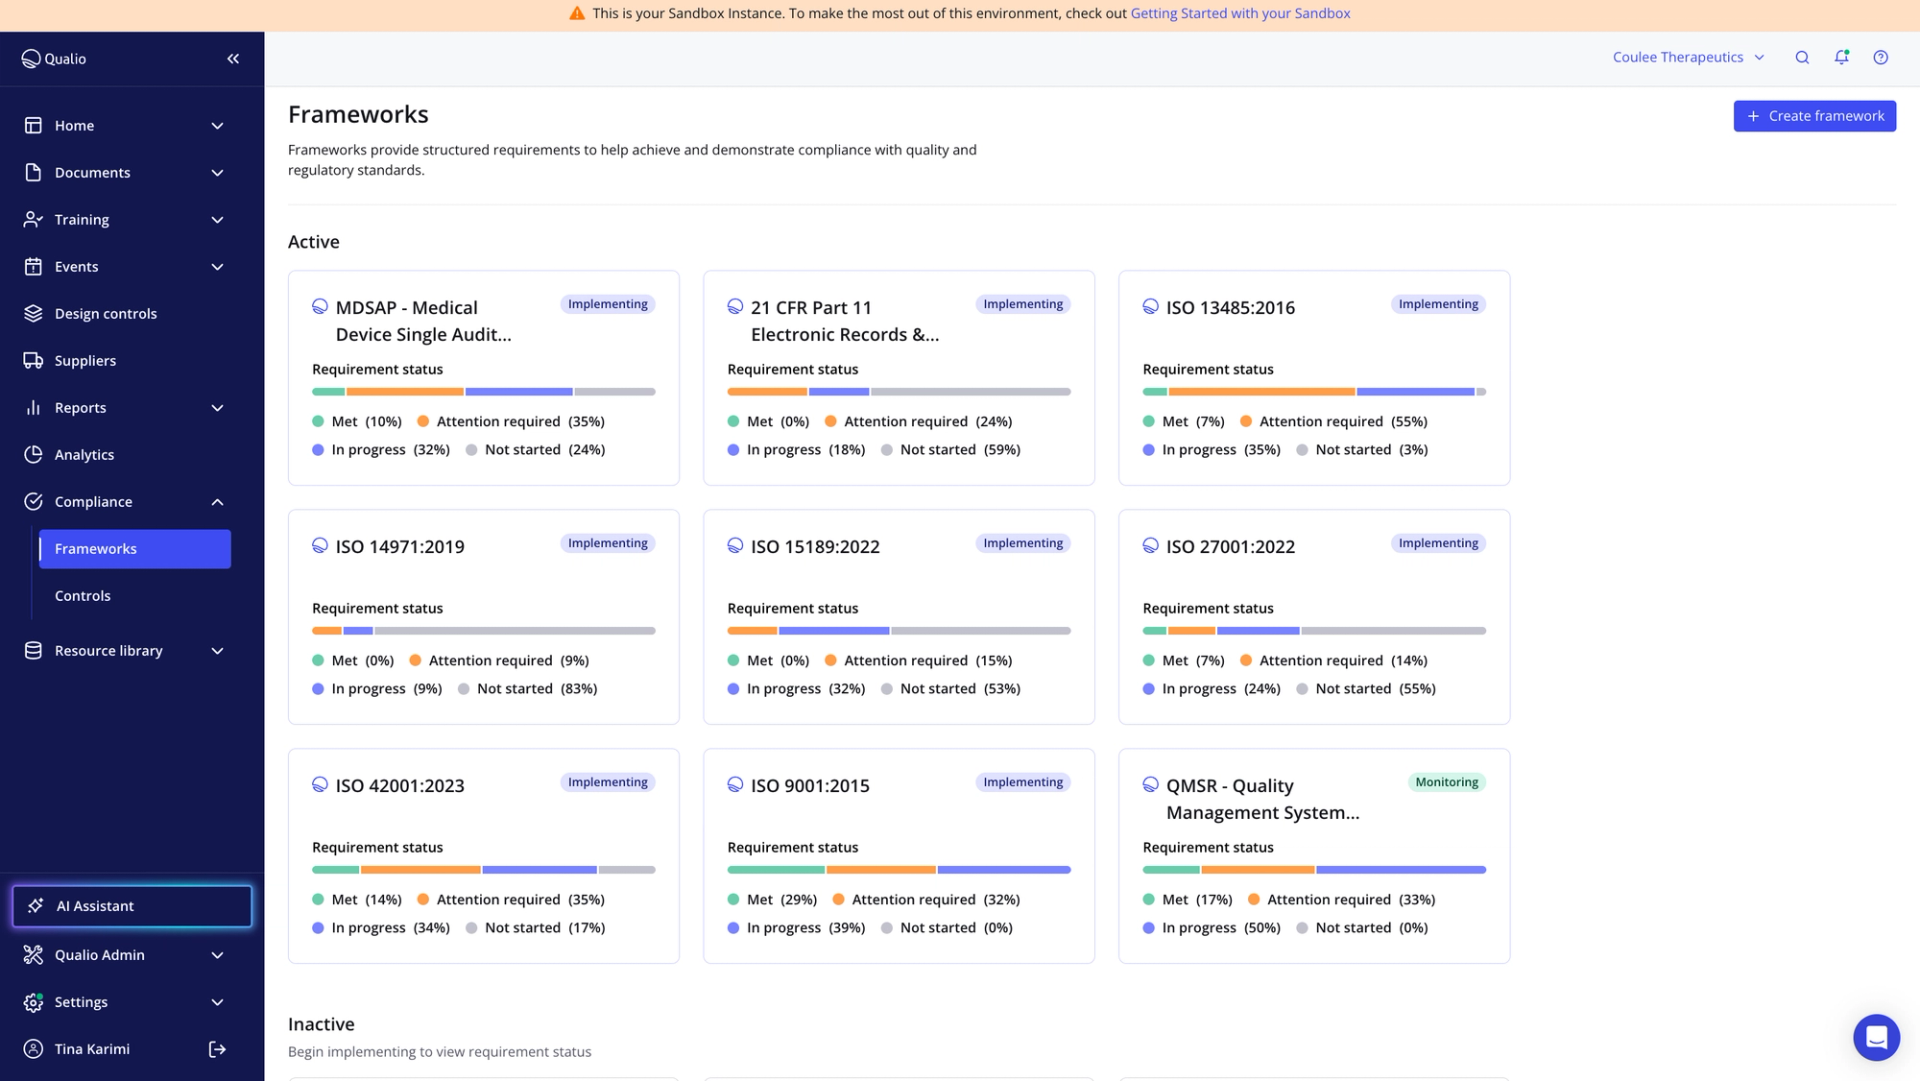
Task: Click the Compliance checkmark icon
Action: (33, 502)
